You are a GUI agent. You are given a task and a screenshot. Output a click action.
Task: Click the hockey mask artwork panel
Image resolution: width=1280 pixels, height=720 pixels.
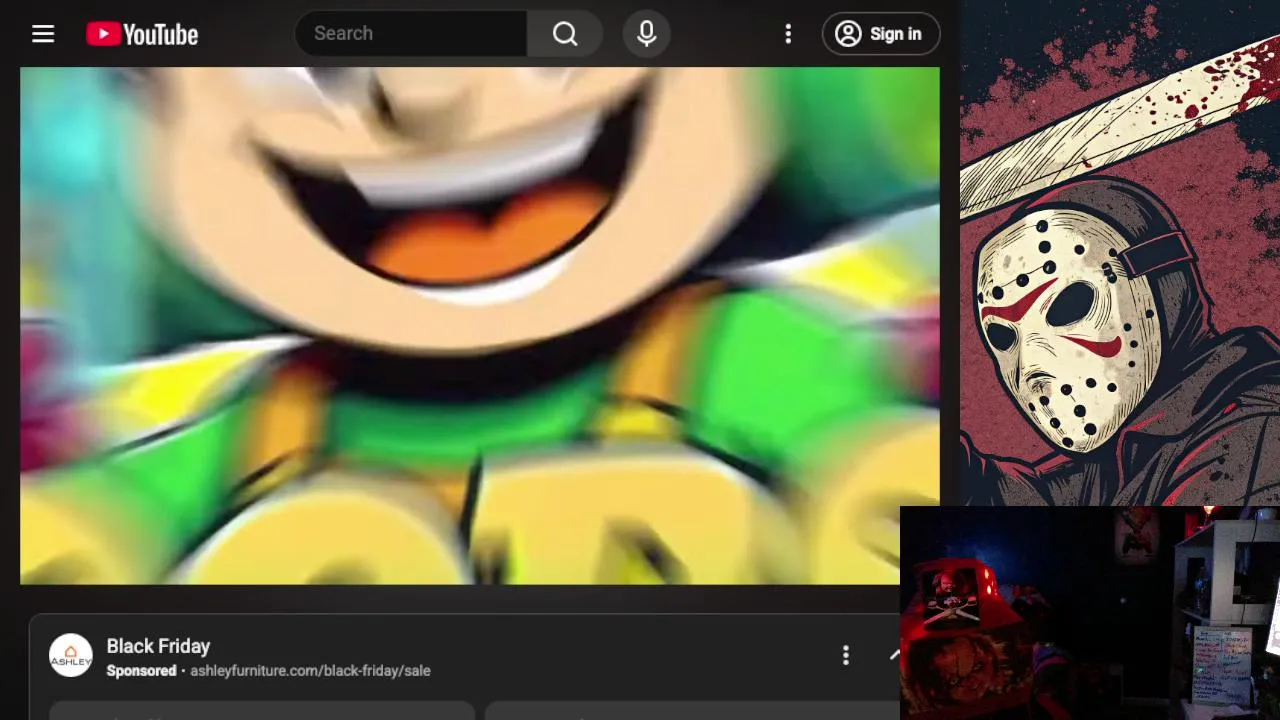pos(1120,252)
